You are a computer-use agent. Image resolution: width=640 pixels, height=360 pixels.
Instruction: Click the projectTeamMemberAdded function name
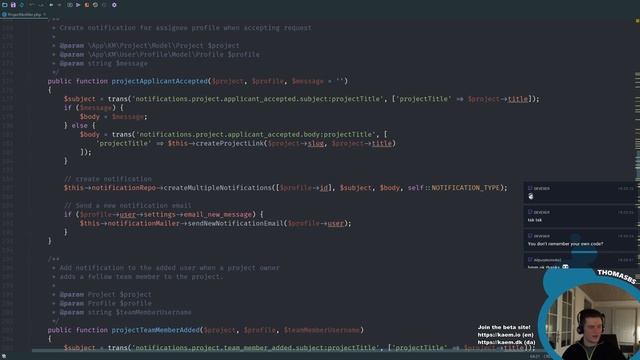point(156,330)
